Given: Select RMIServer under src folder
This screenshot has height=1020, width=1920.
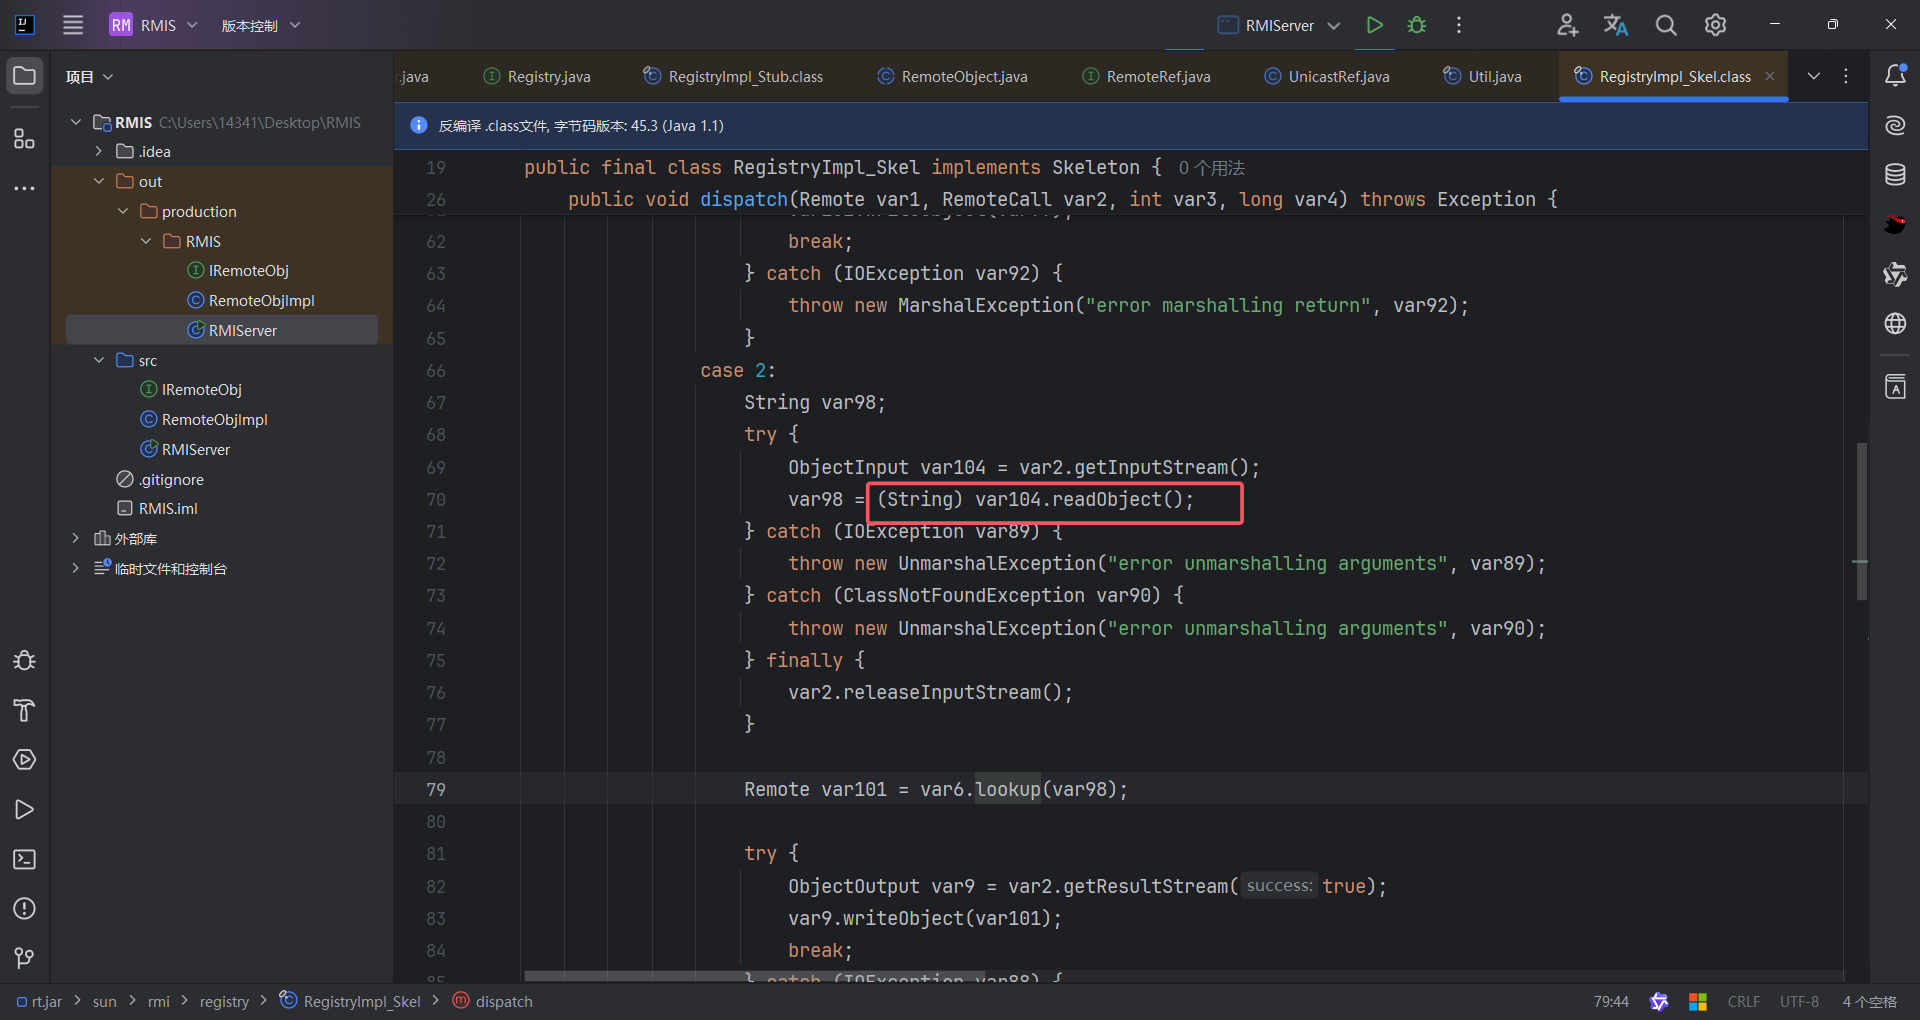Looking at the screenshot, I should pos(185,449).
